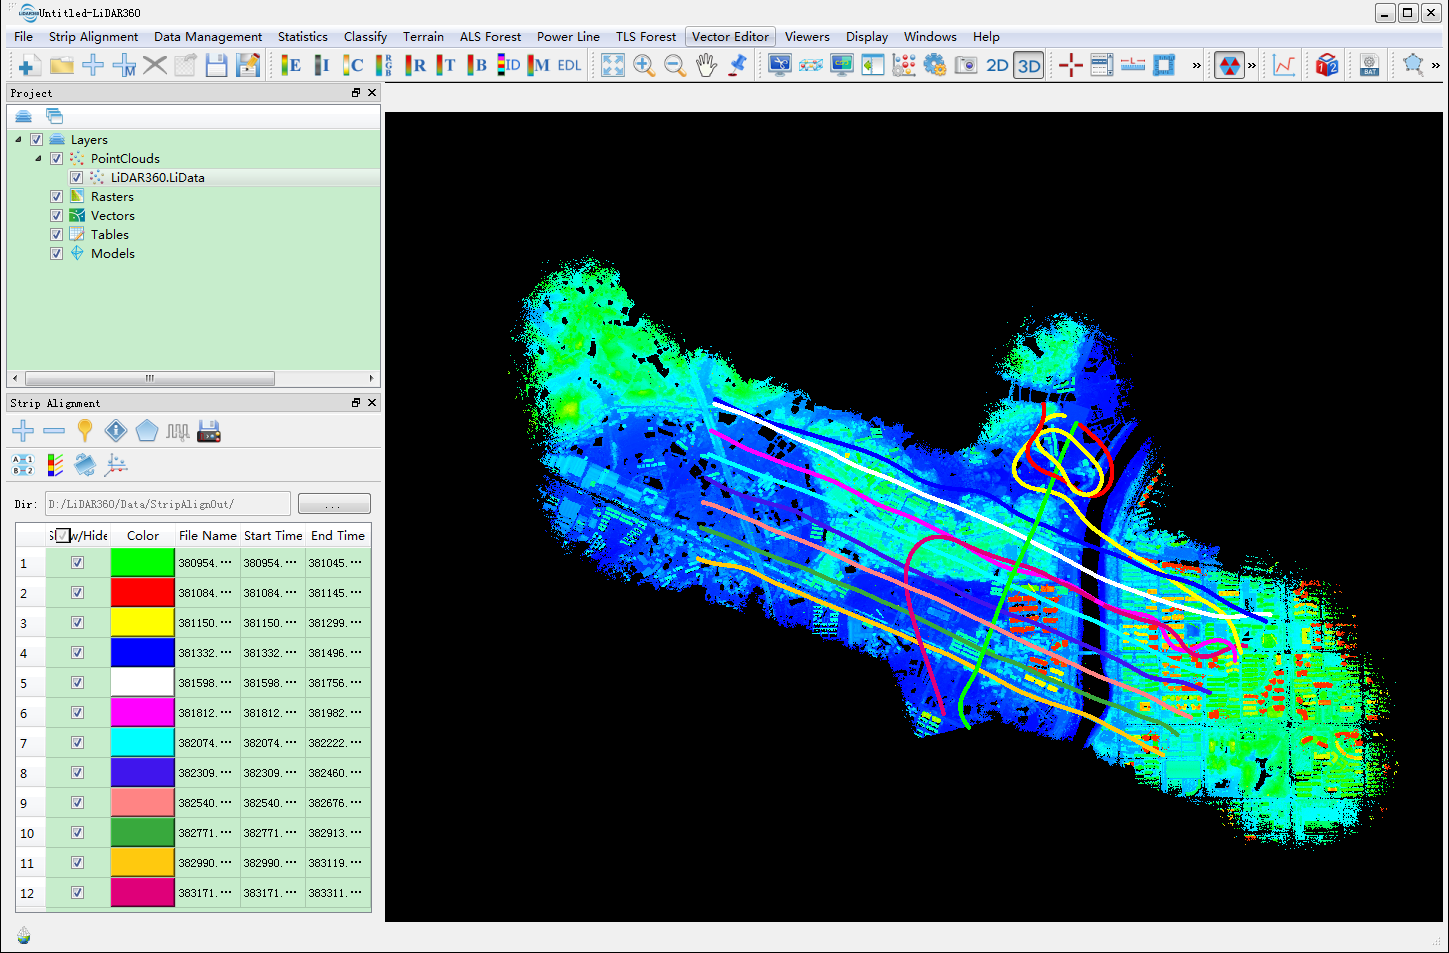This screenshot has width=1449, height=953.
Task: Click the blue pentagon icon in Strip Alignment
Action: [147, 431]
